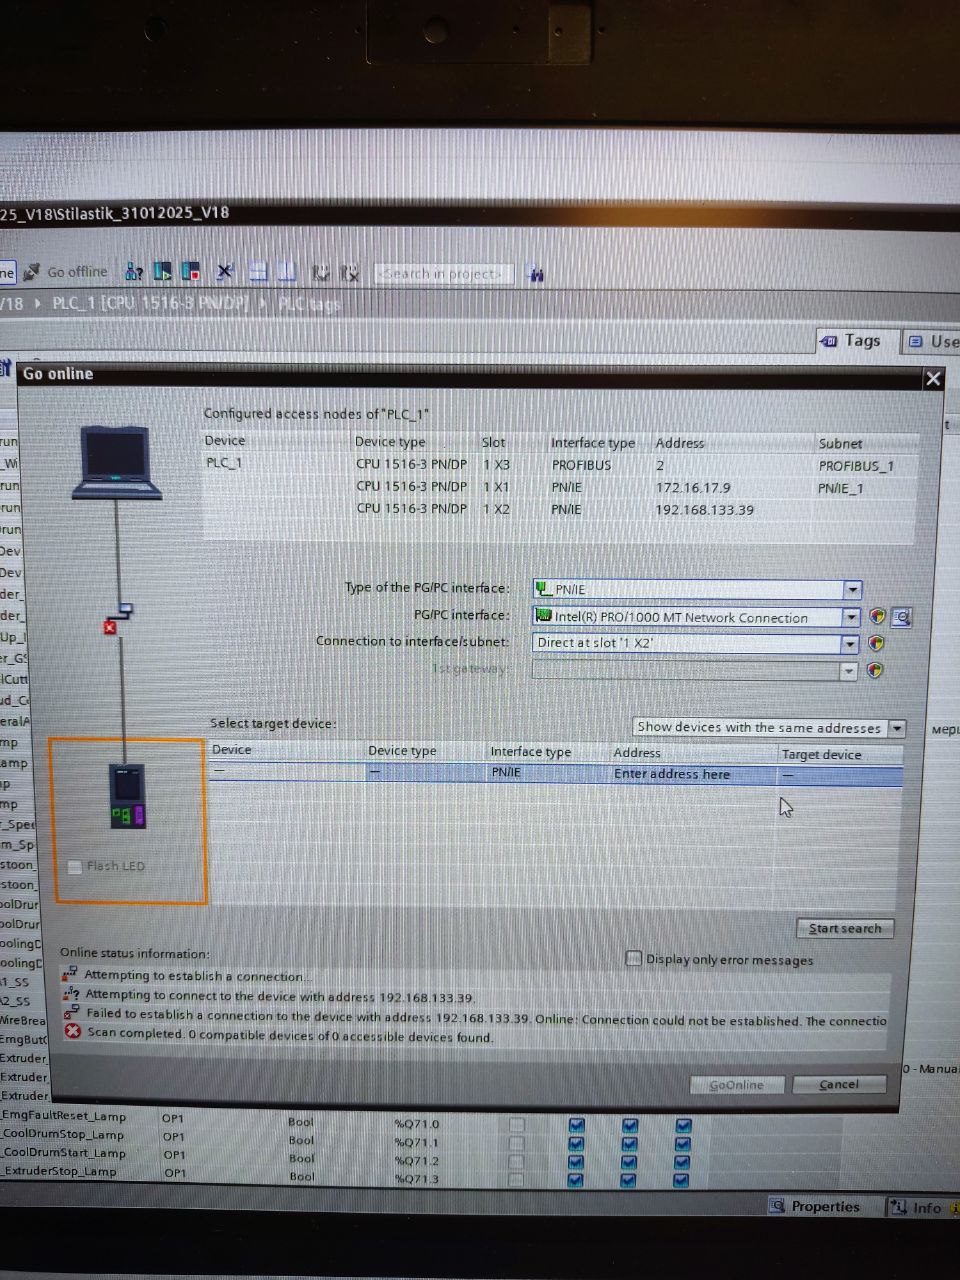The width and height of the screenshot is (960, 1280).
Task: Click the laptop PG/PC image in the diagram
Action: (x=116, y=463)
